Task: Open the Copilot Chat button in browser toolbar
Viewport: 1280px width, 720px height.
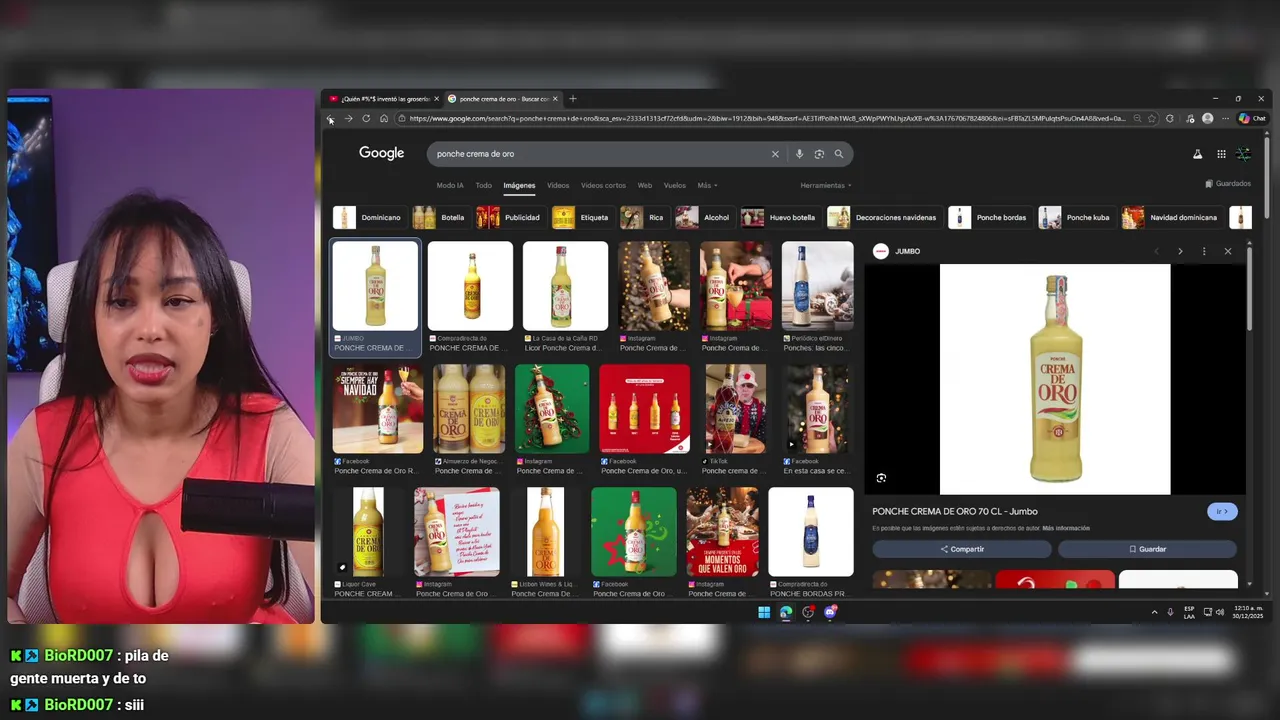Action: pyautogui.click(x=1252, y=118)
